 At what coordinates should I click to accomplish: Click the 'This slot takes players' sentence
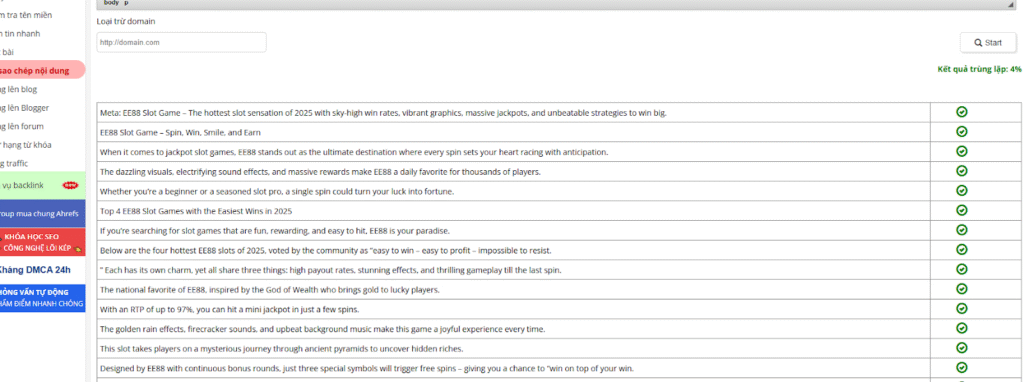tap(281, 348)
